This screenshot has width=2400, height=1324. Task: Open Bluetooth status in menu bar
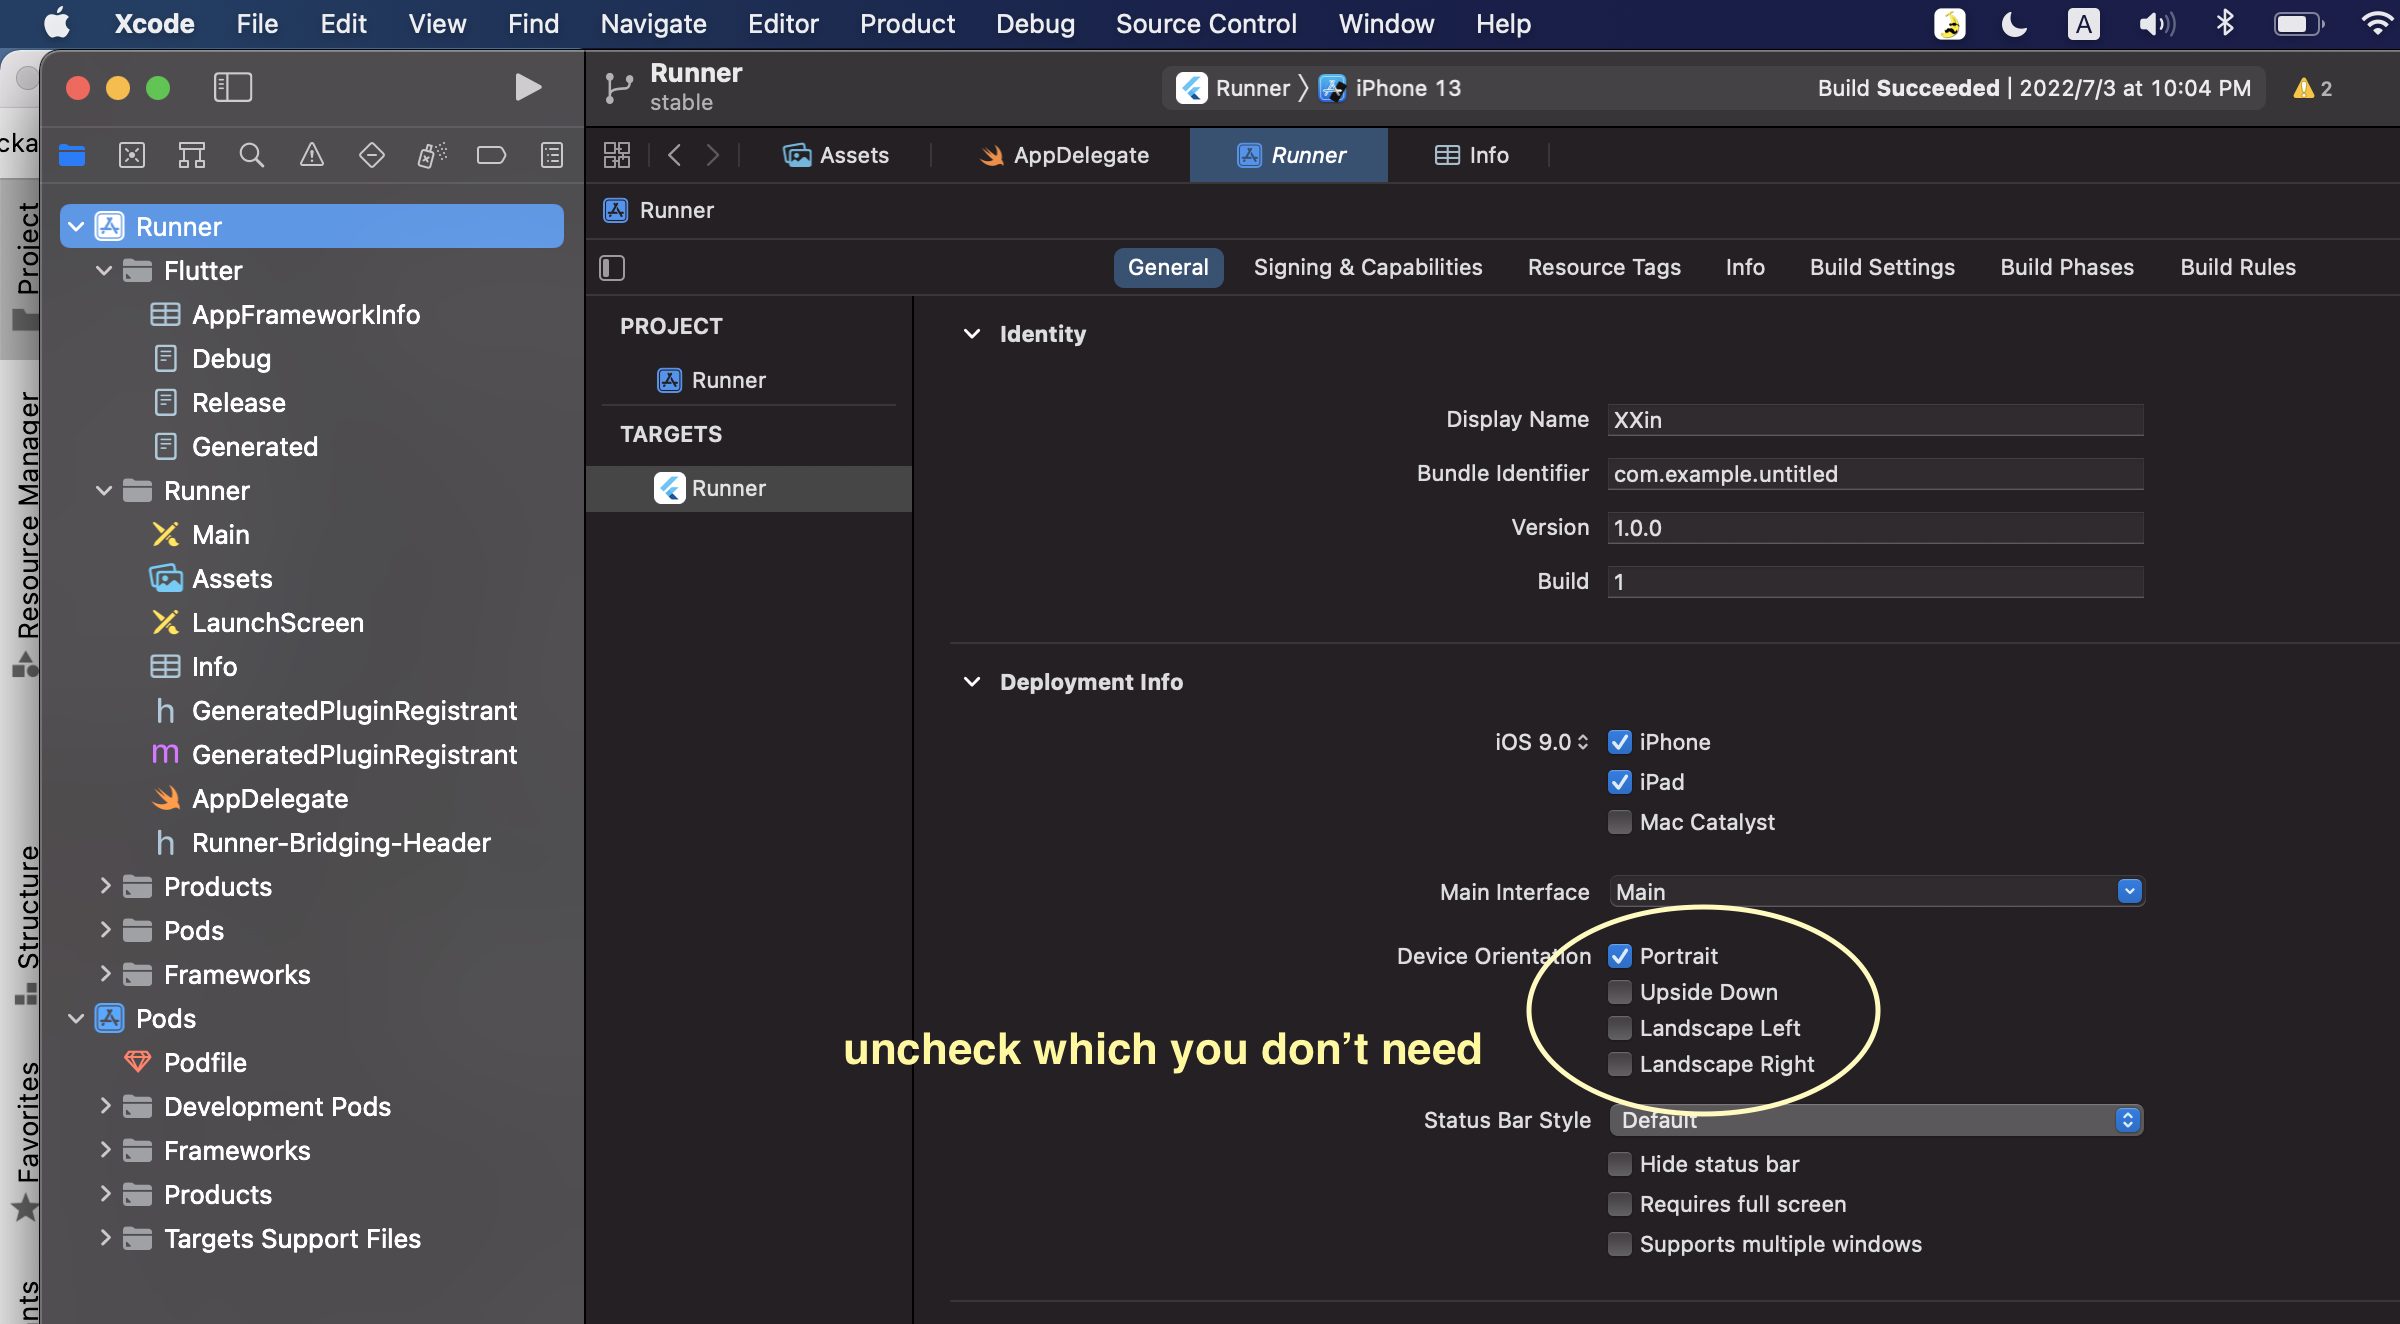point(2225,23)
